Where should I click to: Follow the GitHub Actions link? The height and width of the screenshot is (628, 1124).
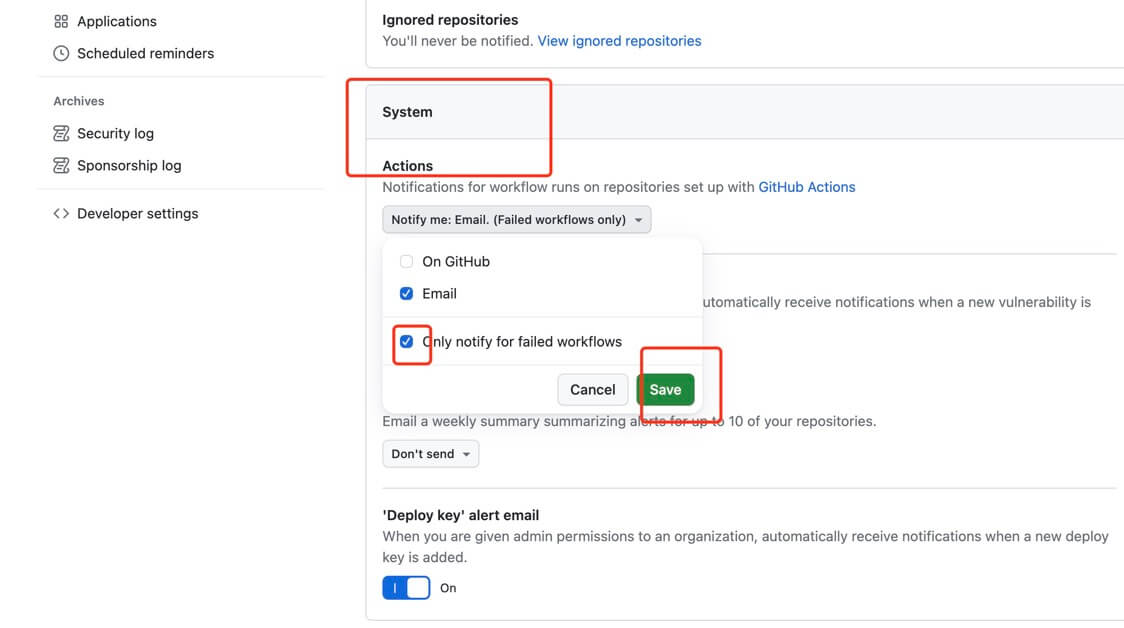click(x=806, y=187)
